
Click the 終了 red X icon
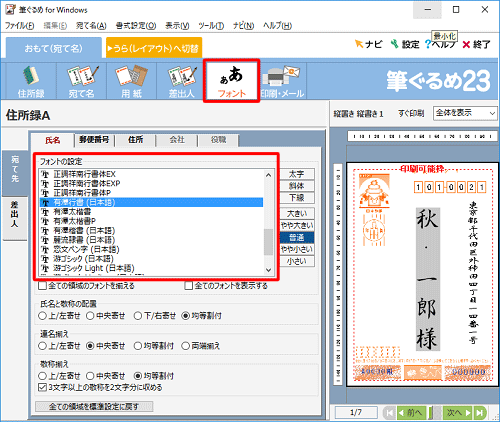coord(466,44)
